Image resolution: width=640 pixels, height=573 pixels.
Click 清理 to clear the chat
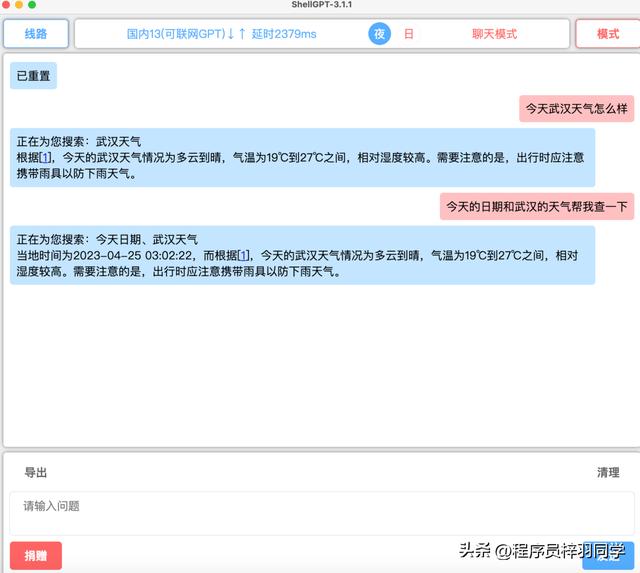[x=607, y=473]
